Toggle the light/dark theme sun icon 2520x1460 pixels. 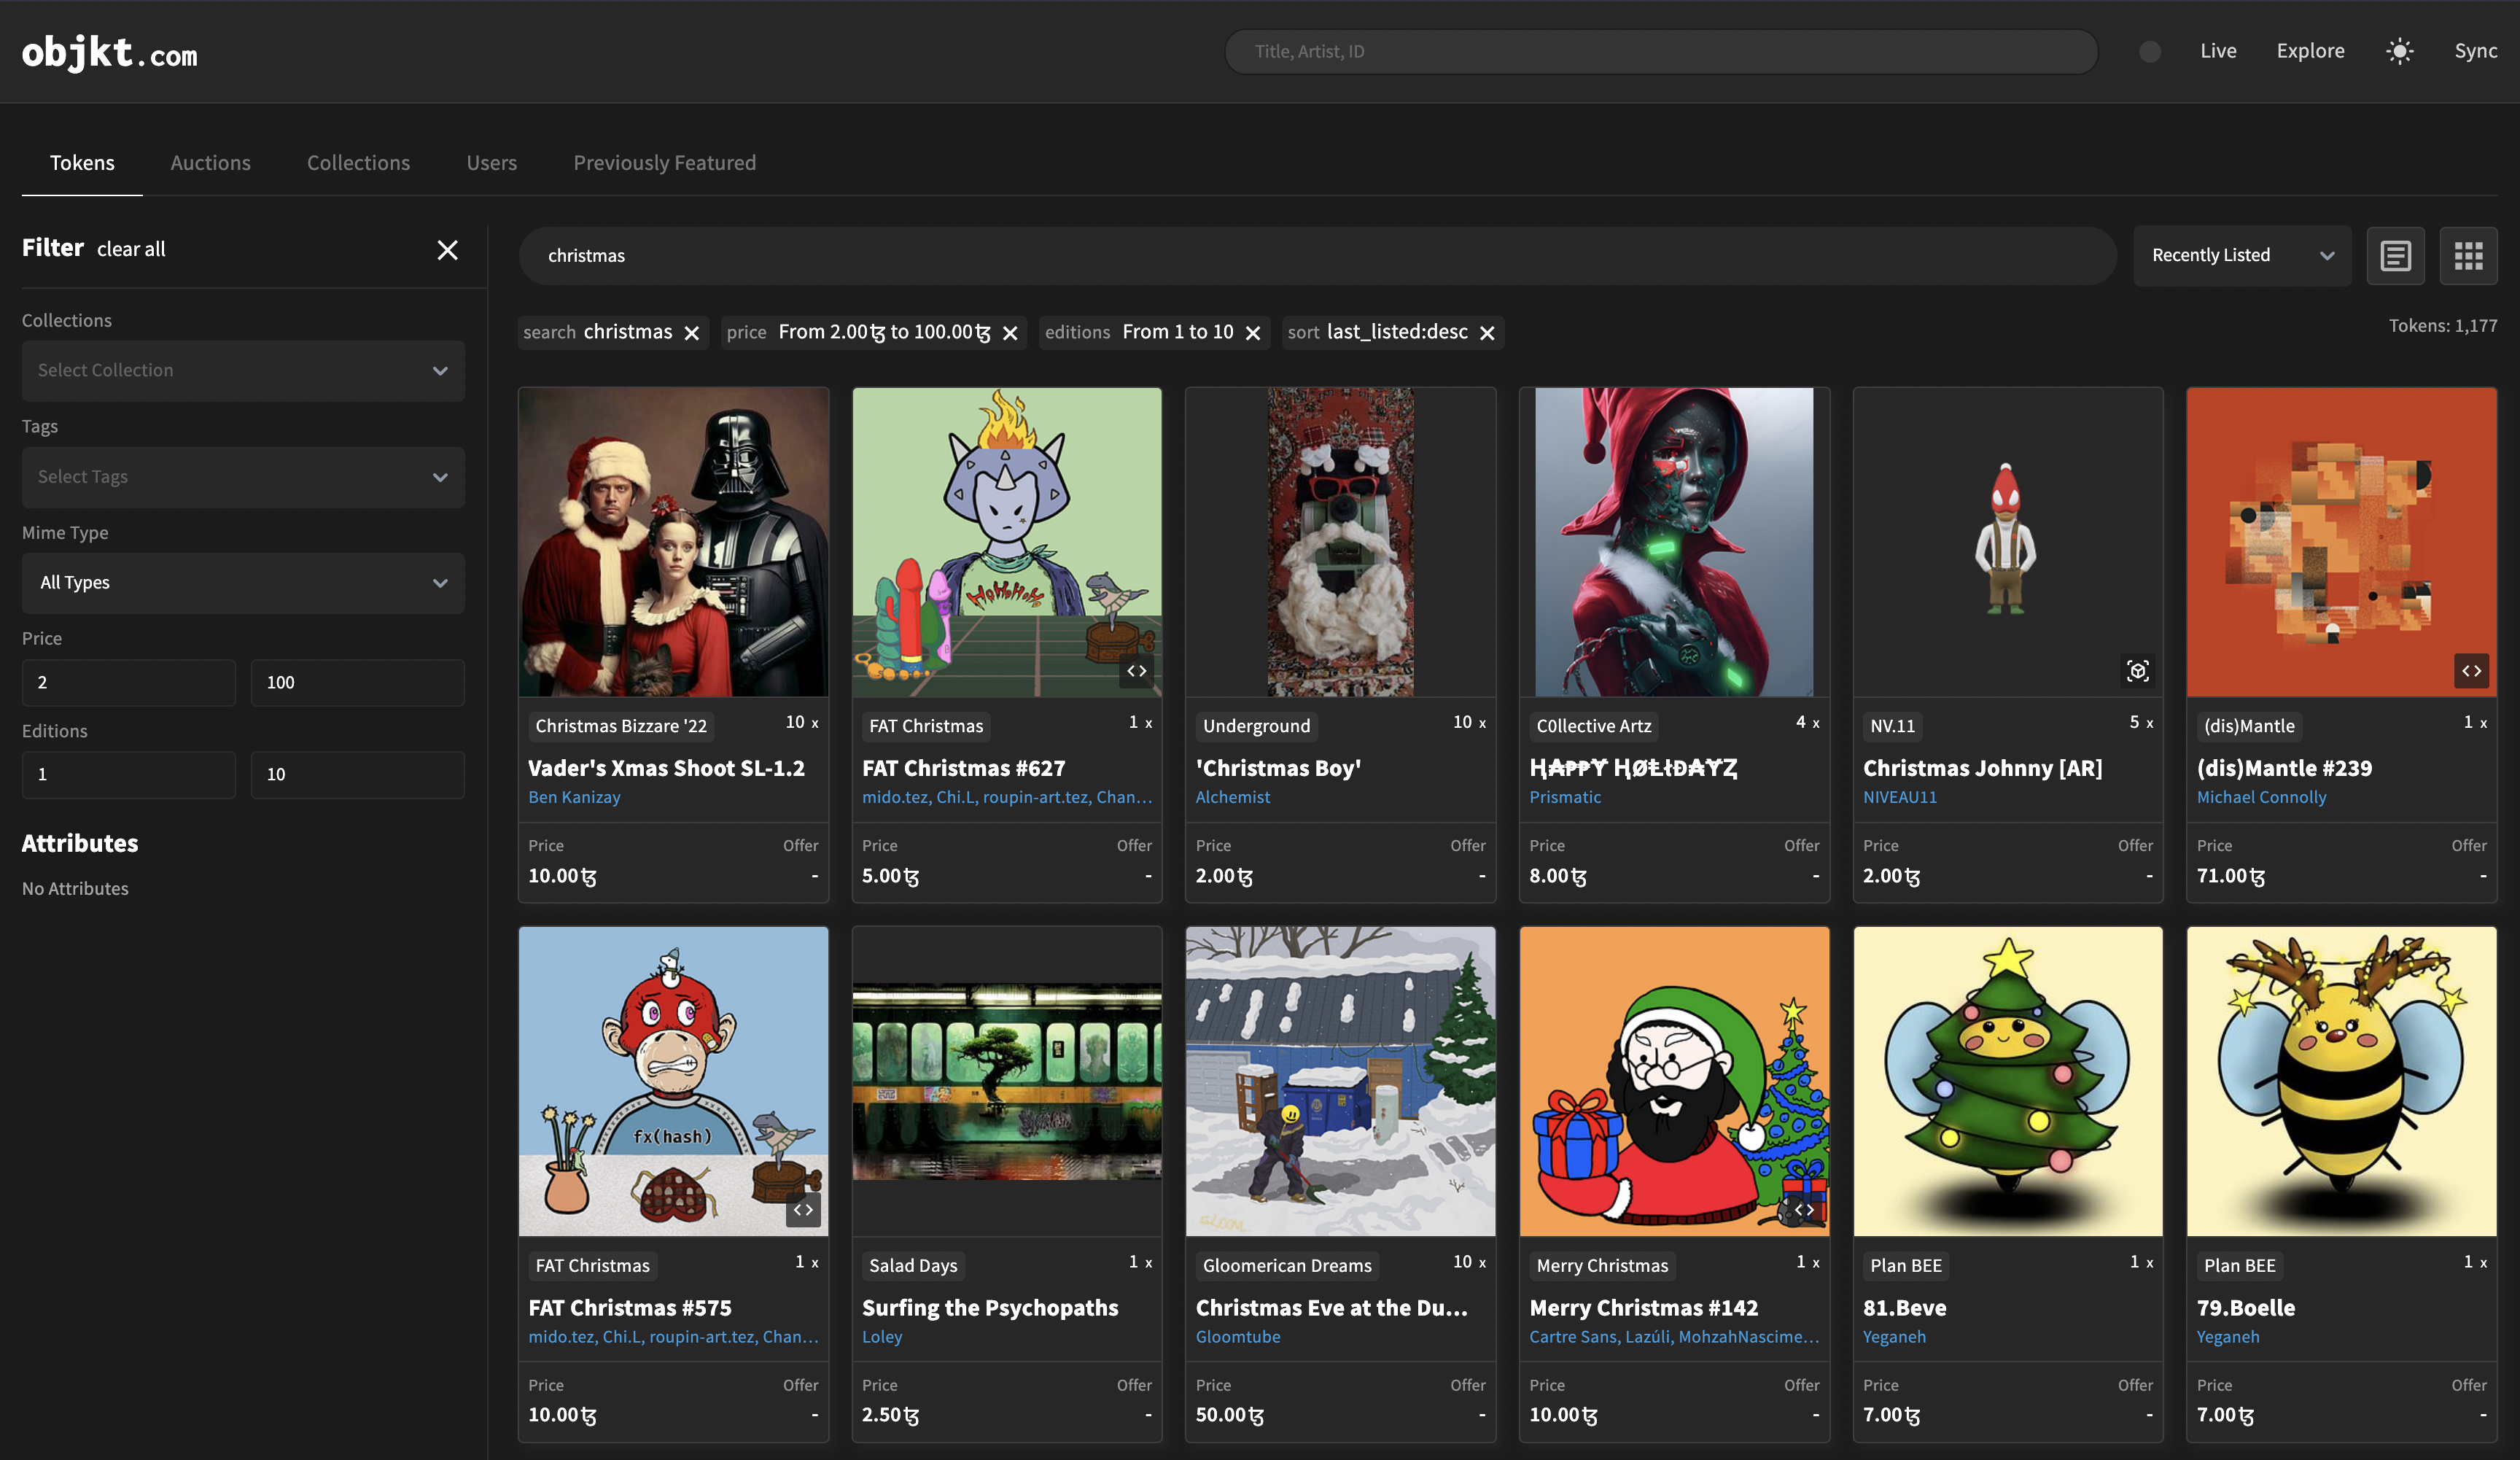pyautogui.click(x=2399, y=51)
